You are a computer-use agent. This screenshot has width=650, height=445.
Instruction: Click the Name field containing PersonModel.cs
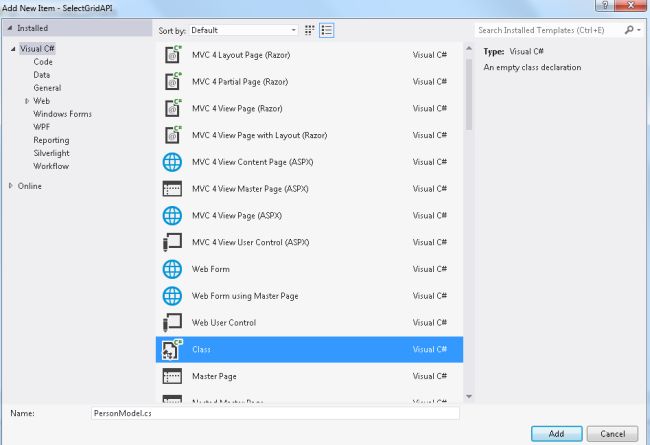(275, 413)
